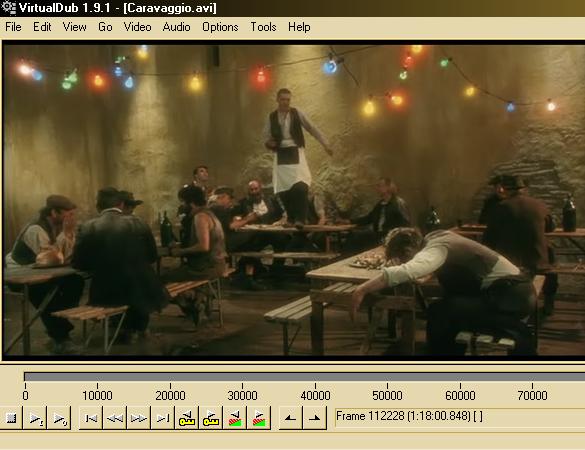Play the output video preview

(59, 418)
